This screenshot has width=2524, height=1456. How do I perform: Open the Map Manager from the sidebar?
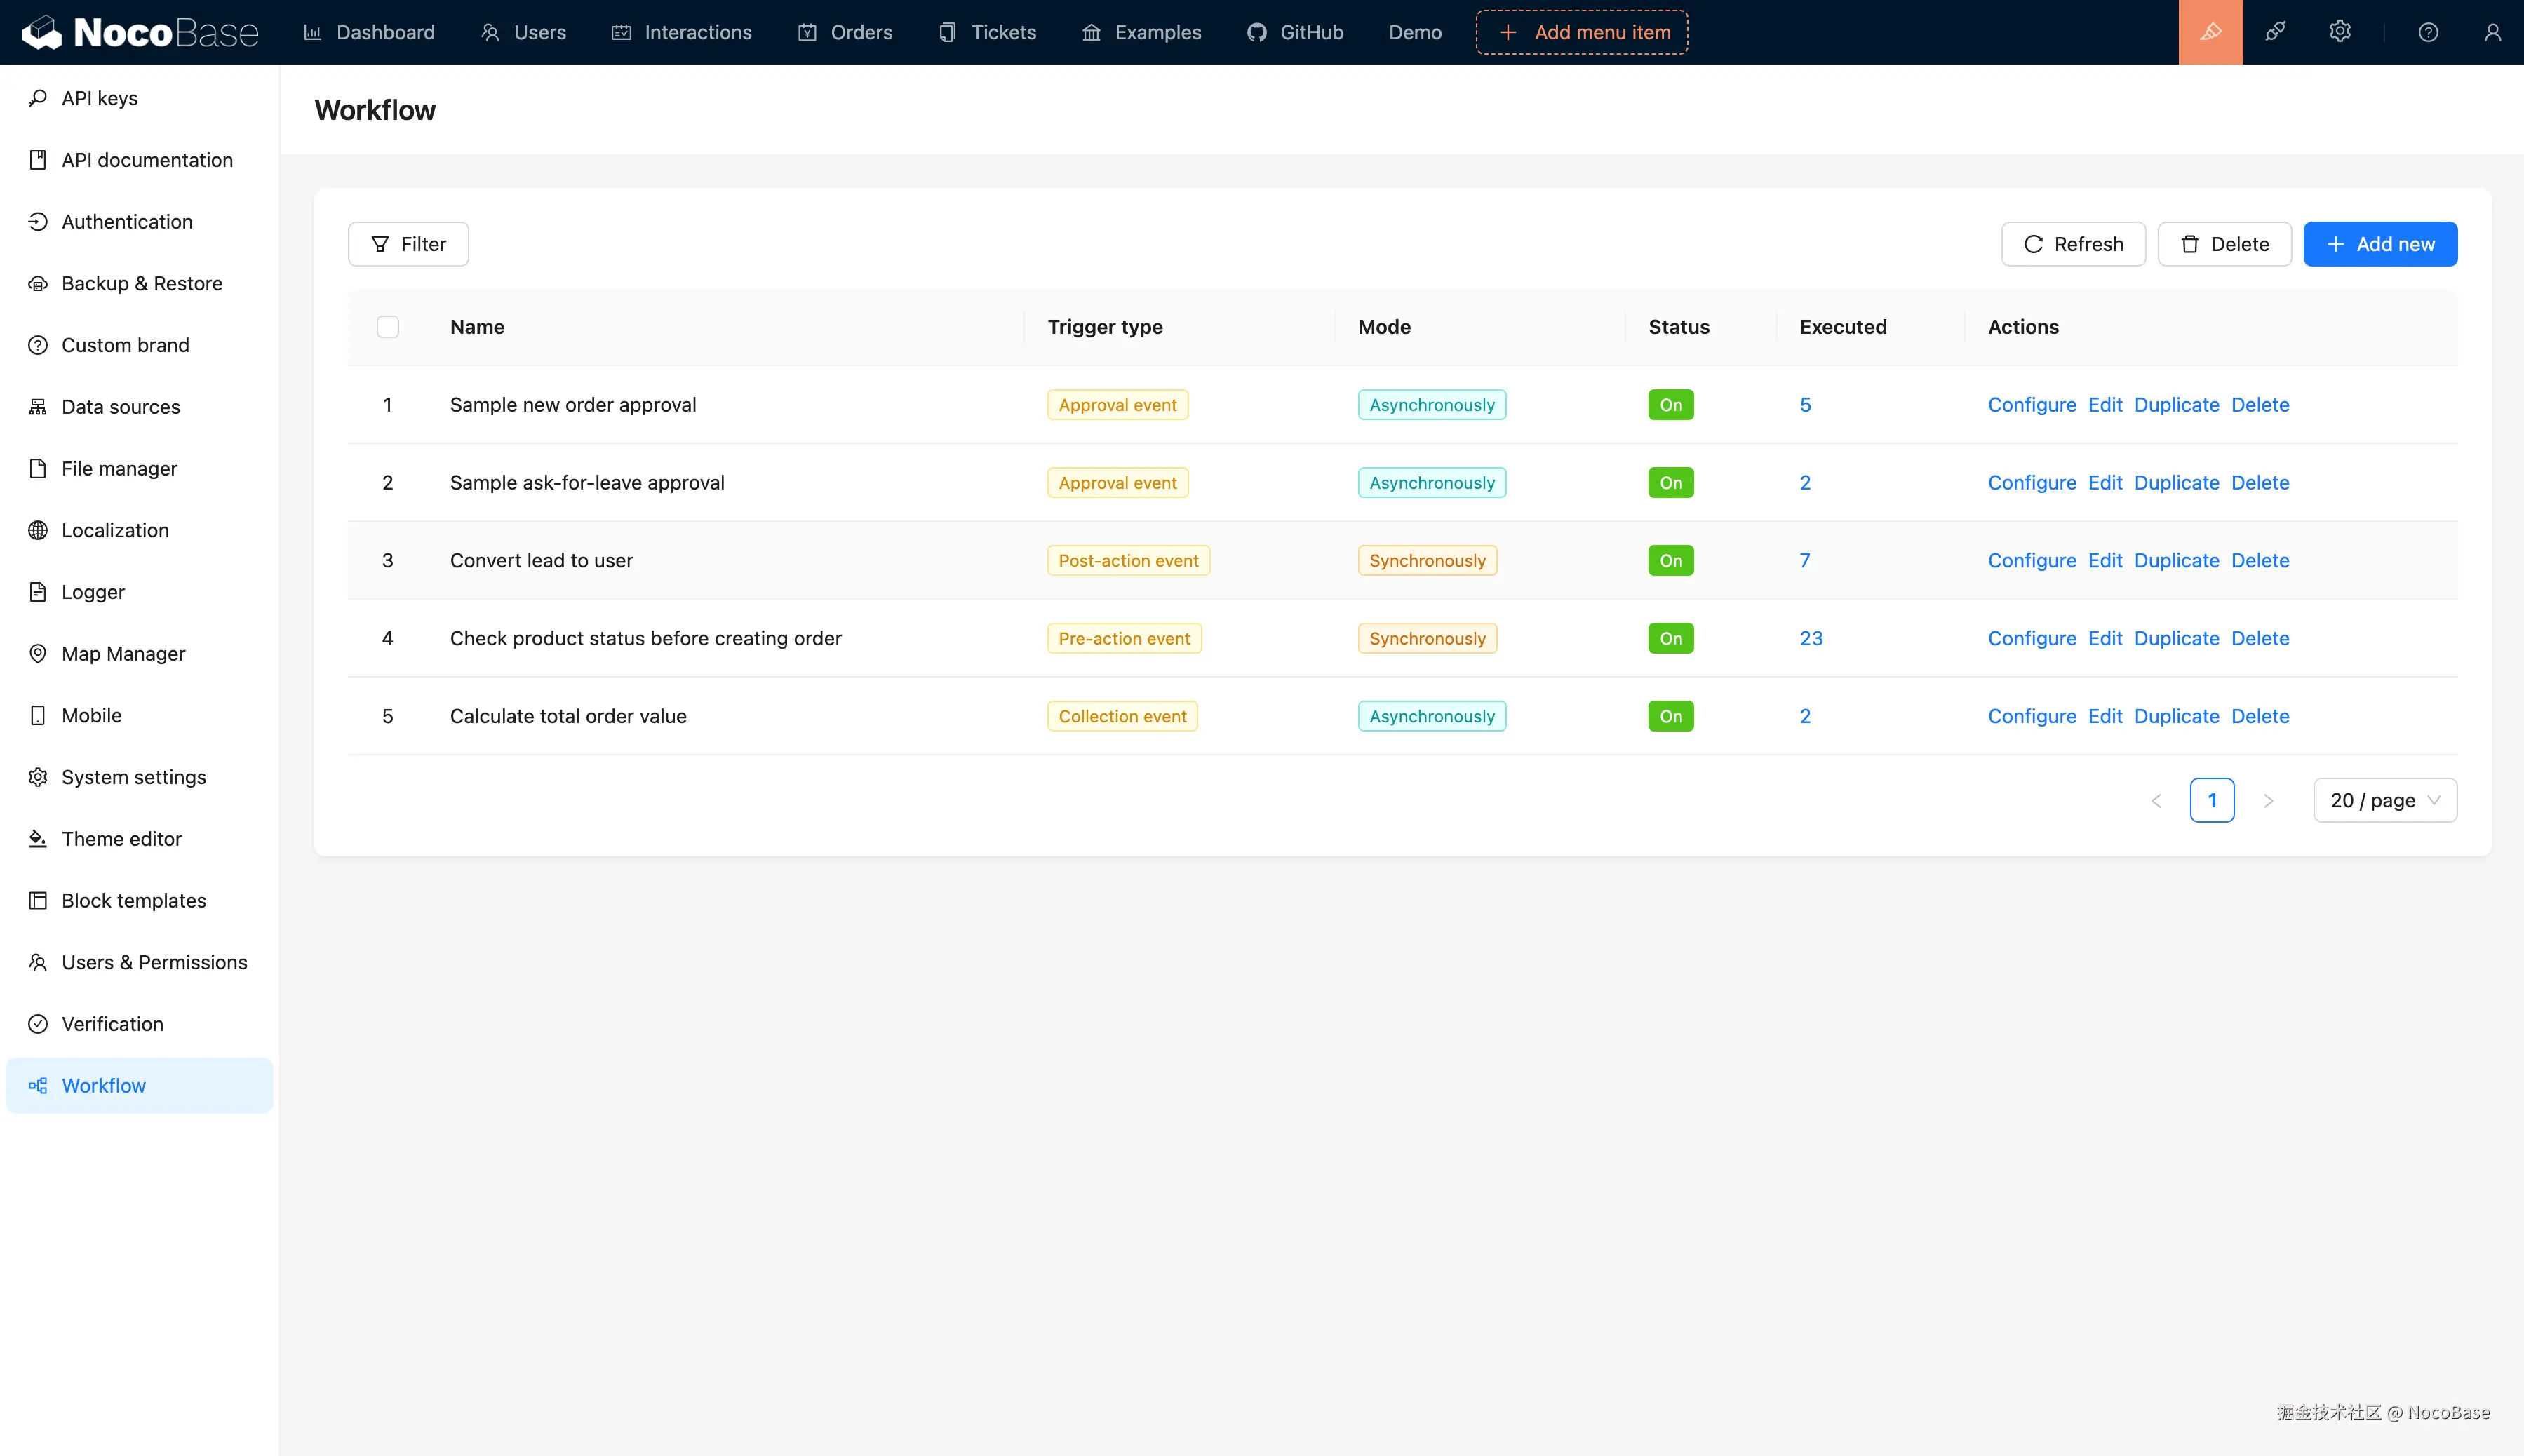(124, 653)
